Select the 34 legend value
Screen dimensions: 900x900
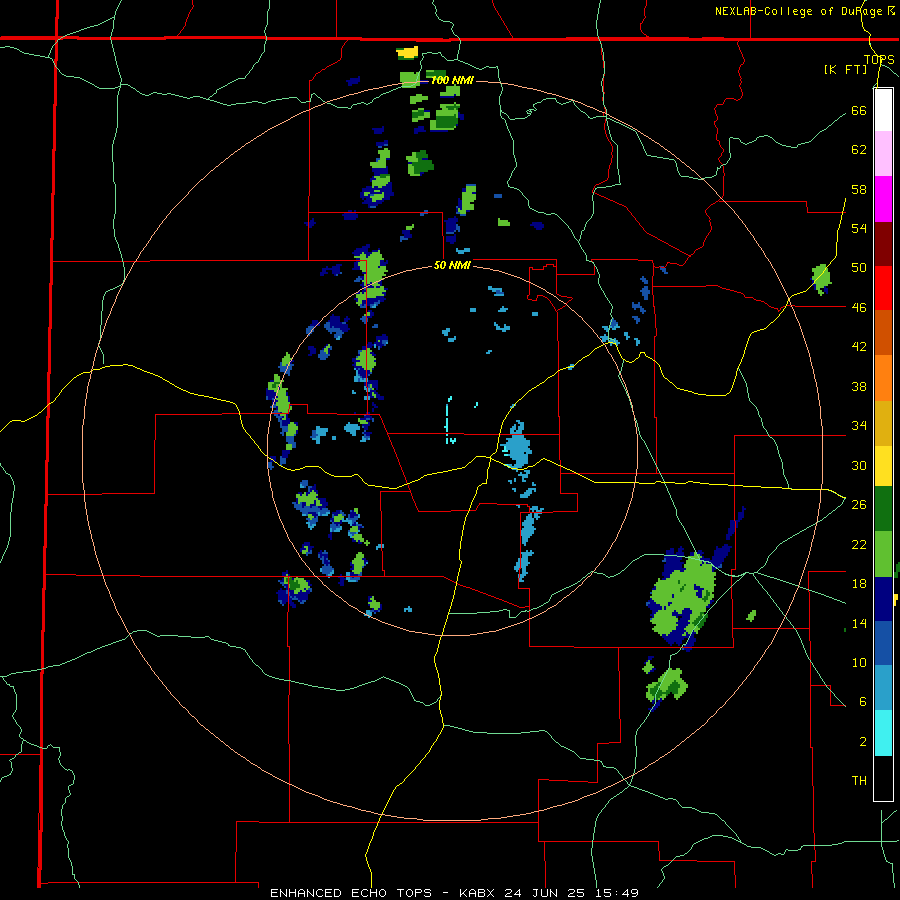pyautogui.click(x=859, y=426)
